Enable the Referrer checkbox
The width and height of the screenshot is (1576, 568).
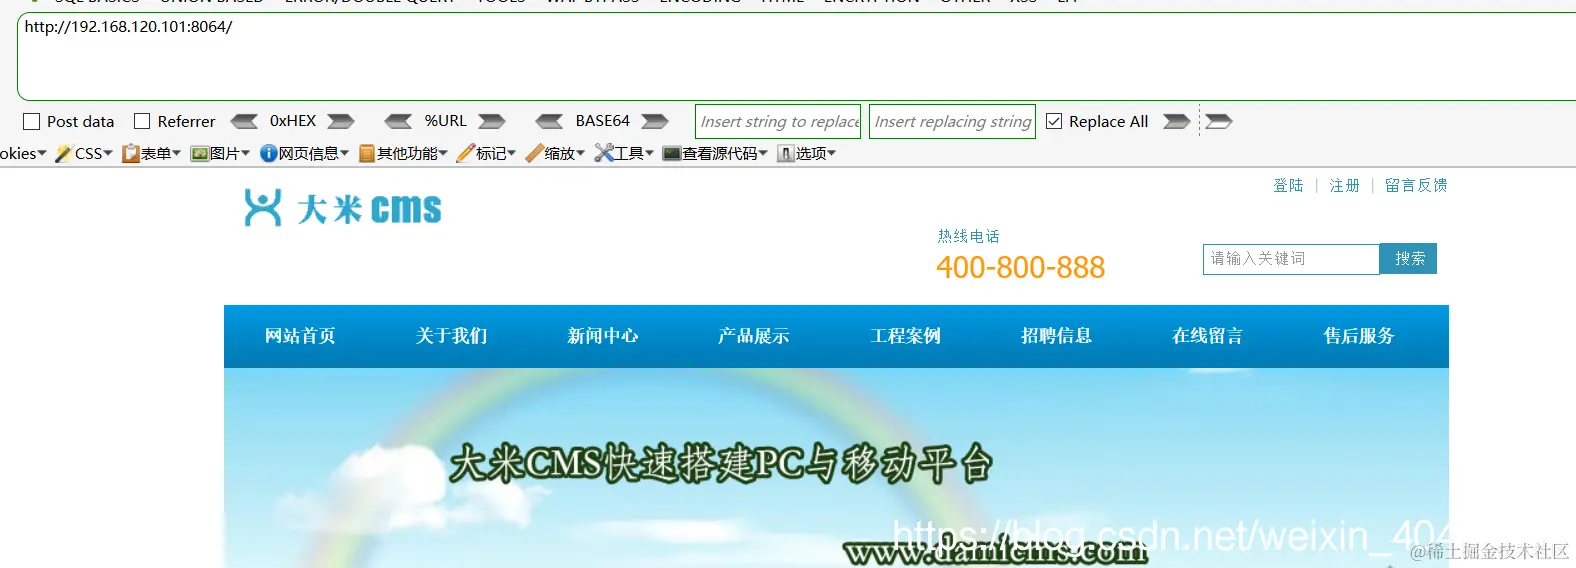coord(142,121)
